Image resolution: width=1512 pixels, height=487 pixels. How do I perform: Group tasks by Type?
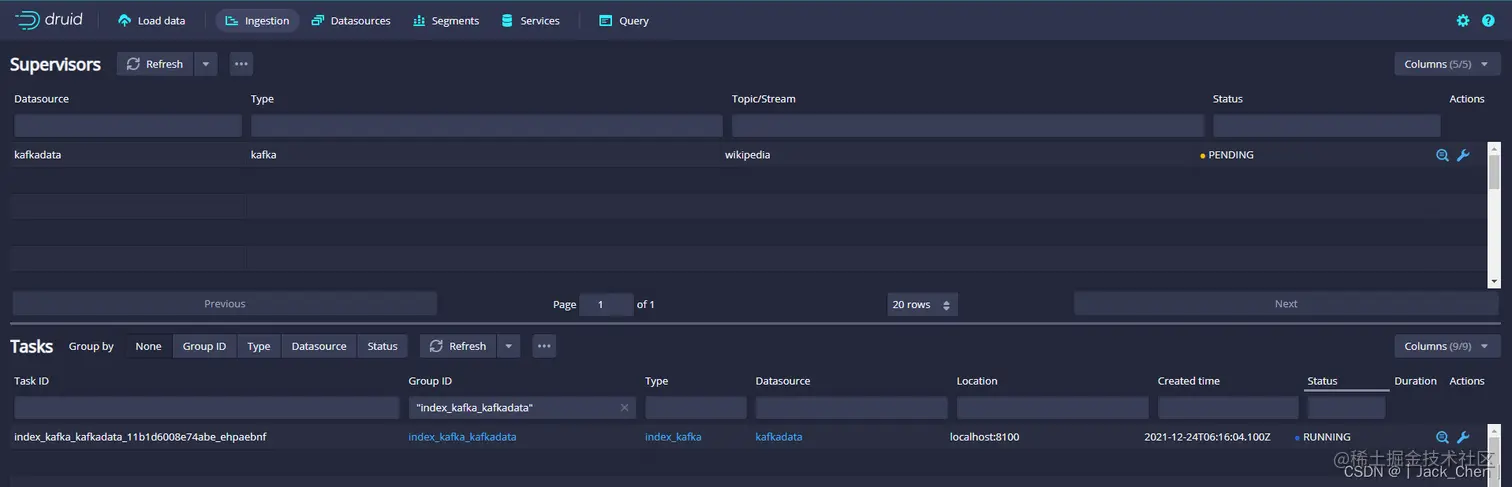tap(259, 346)
